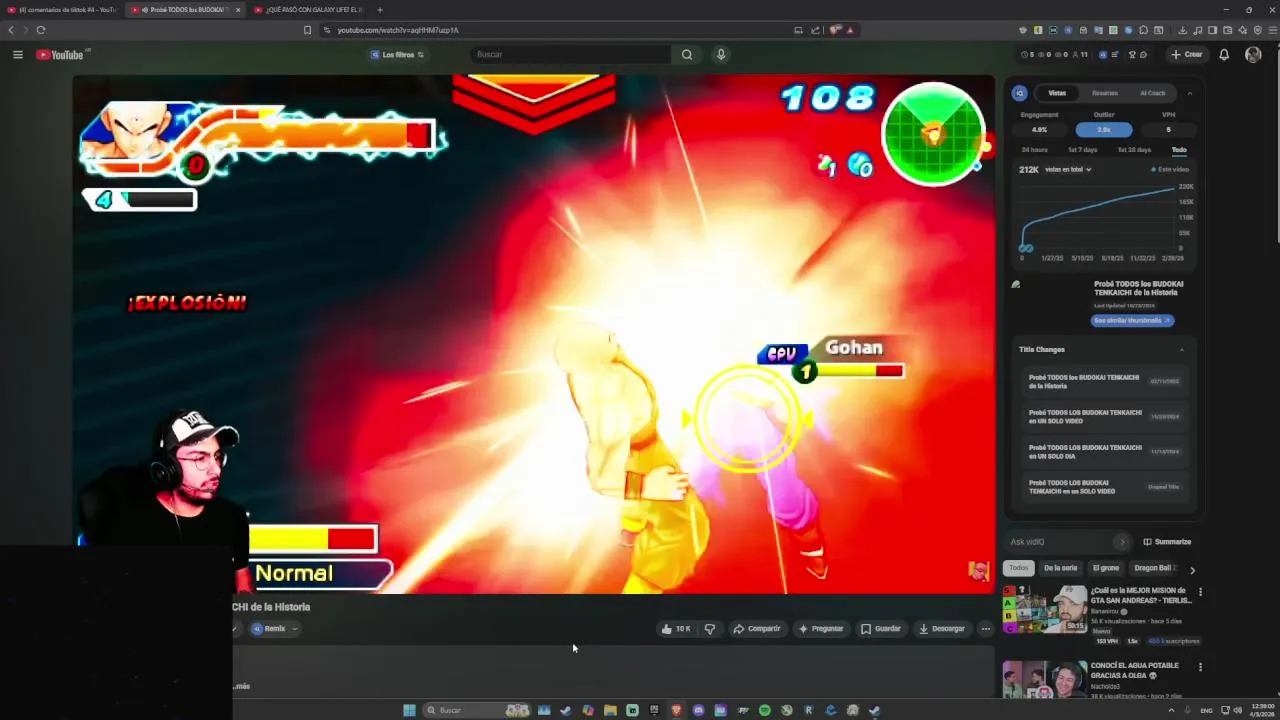Image resolution: width=1280 pixels, height=720 pixels.
Task: Switch to the Resumen tab in vidIQ panel
Action: click(x=1105, y=93)
